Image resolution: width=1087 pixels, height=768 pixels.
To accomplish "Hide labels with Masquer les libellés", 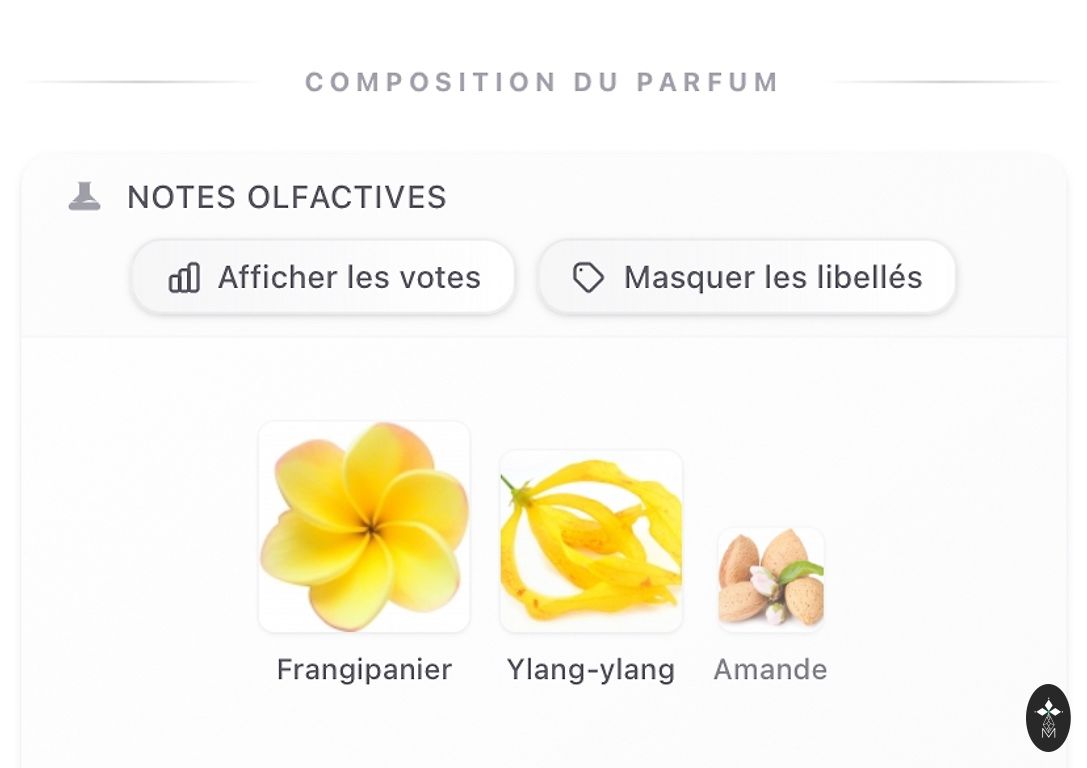I will (x=747, y=277).
